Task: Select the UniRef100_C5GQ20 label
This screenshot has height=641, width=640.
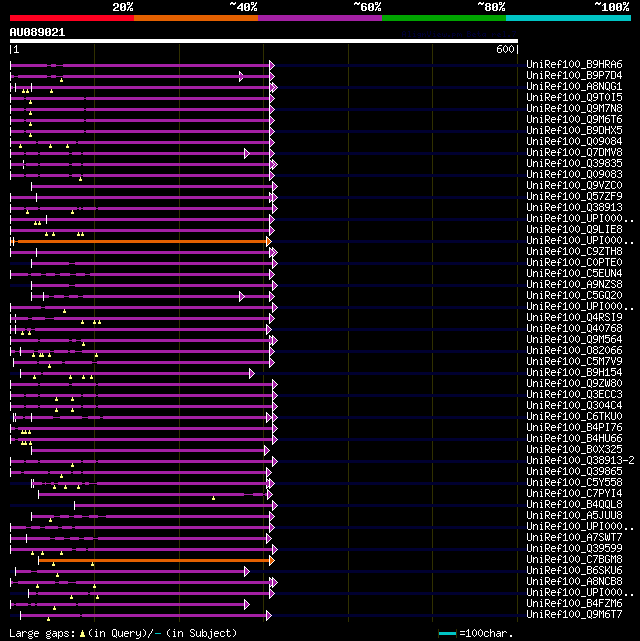Action: pos(574,296)
